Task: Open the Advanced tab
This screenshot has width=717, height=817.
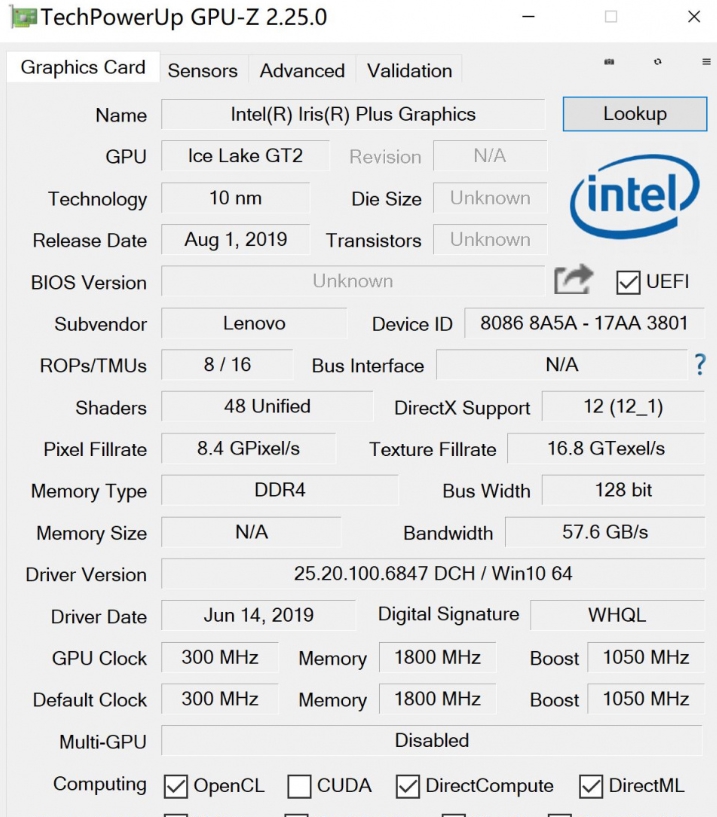Action: (302, 70)
